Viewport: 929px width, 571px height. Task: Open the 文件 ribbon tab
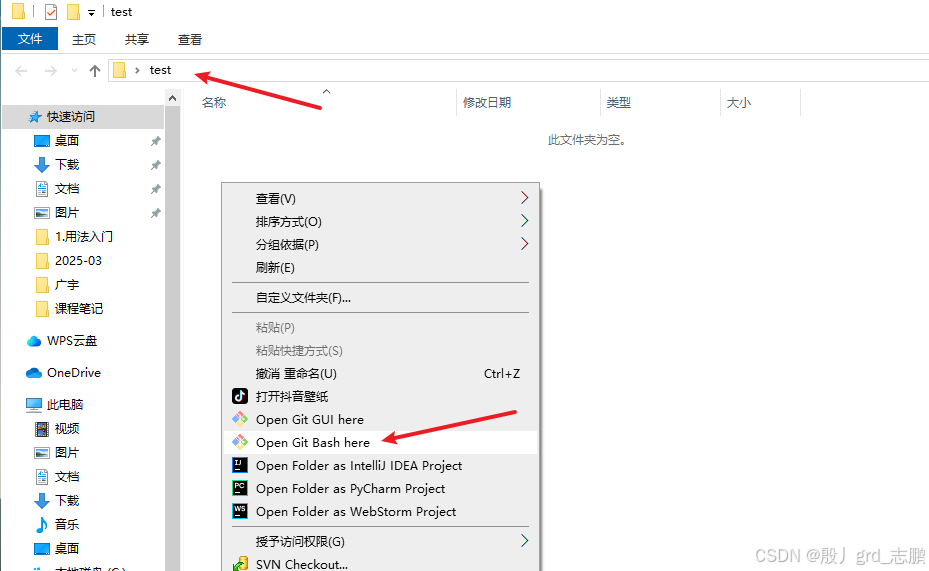(30, 39)
